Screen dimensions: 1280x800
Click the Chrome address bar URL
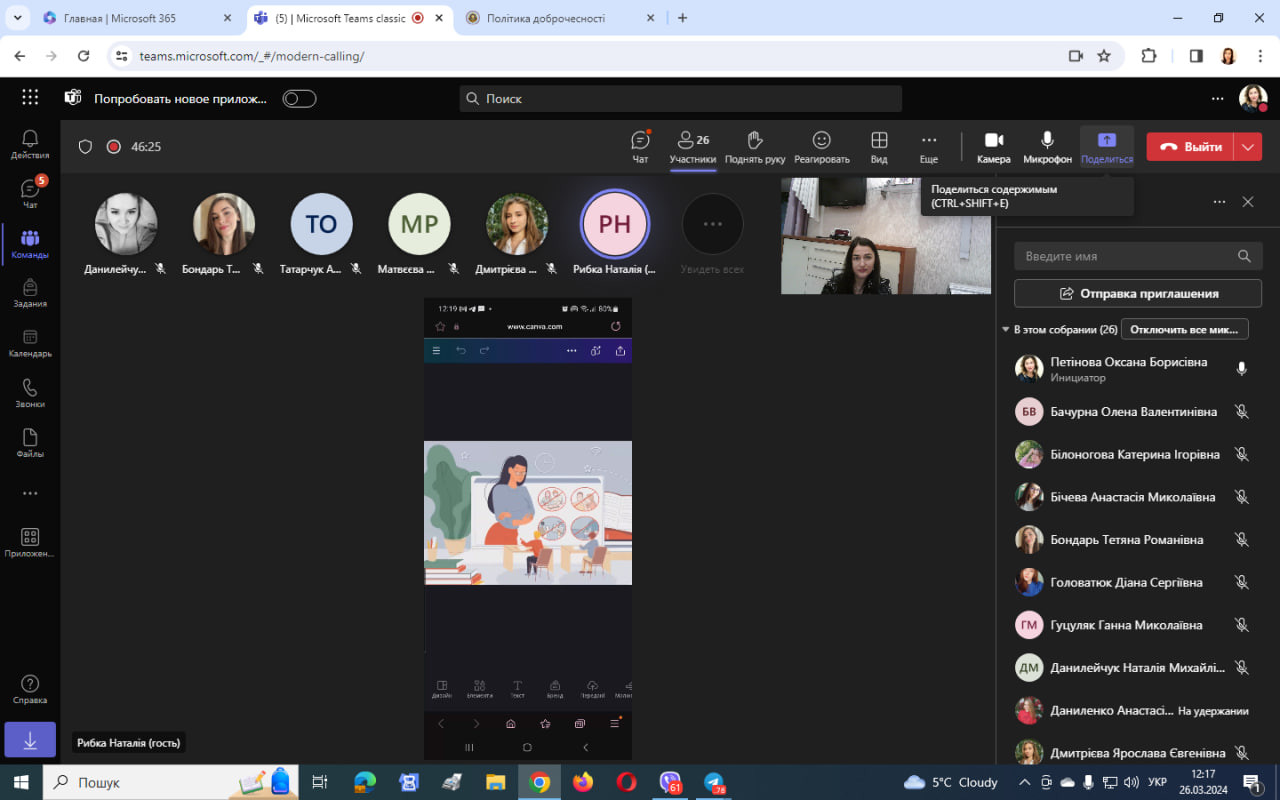coord(252,56)
